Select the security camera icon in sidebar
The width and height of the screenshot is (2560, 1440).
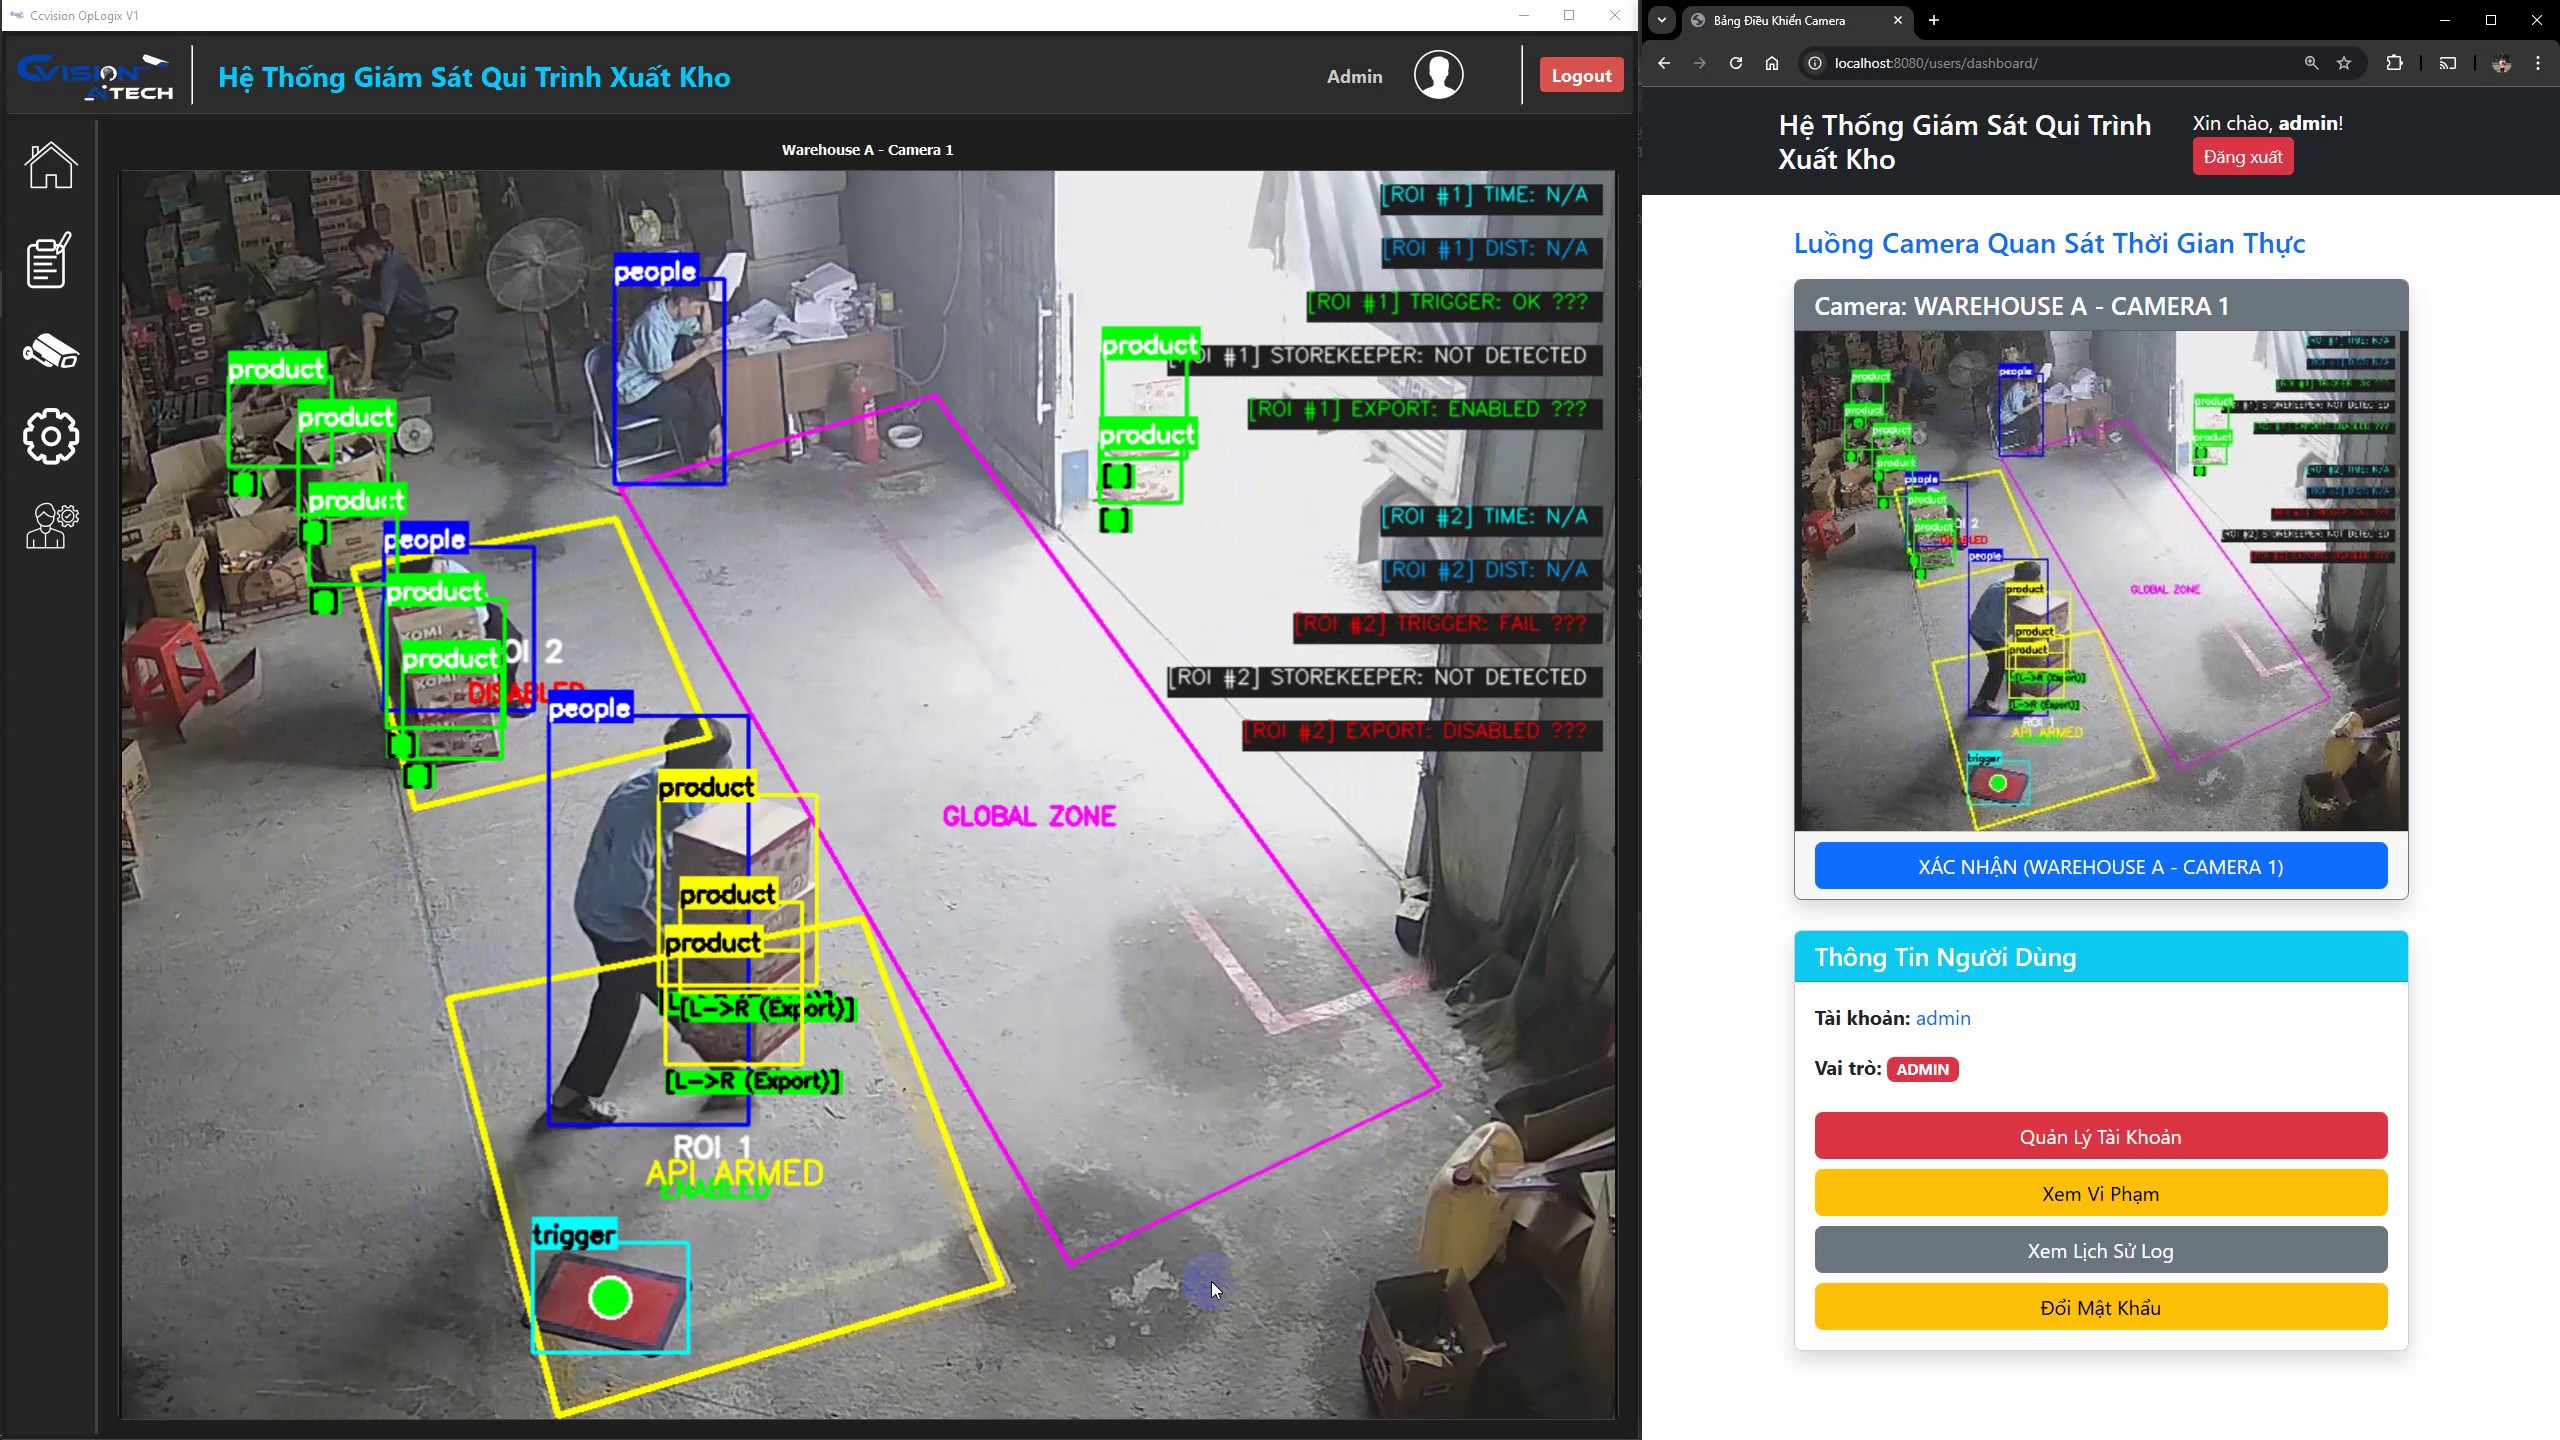pos(50,351)
